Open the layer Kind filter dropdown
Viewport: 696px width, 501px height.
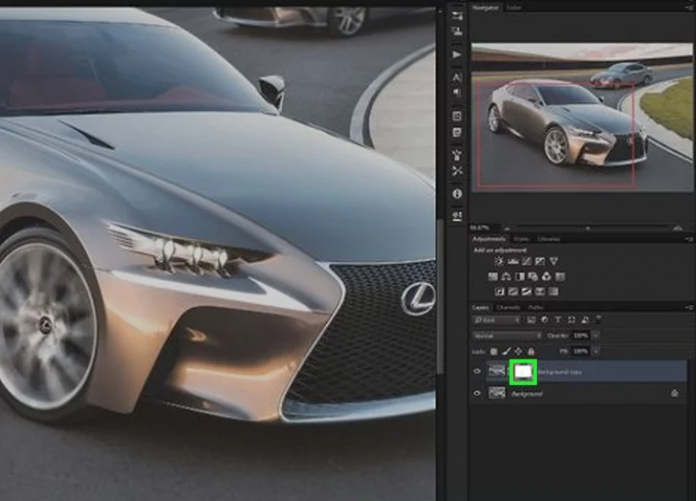(497, 321)
